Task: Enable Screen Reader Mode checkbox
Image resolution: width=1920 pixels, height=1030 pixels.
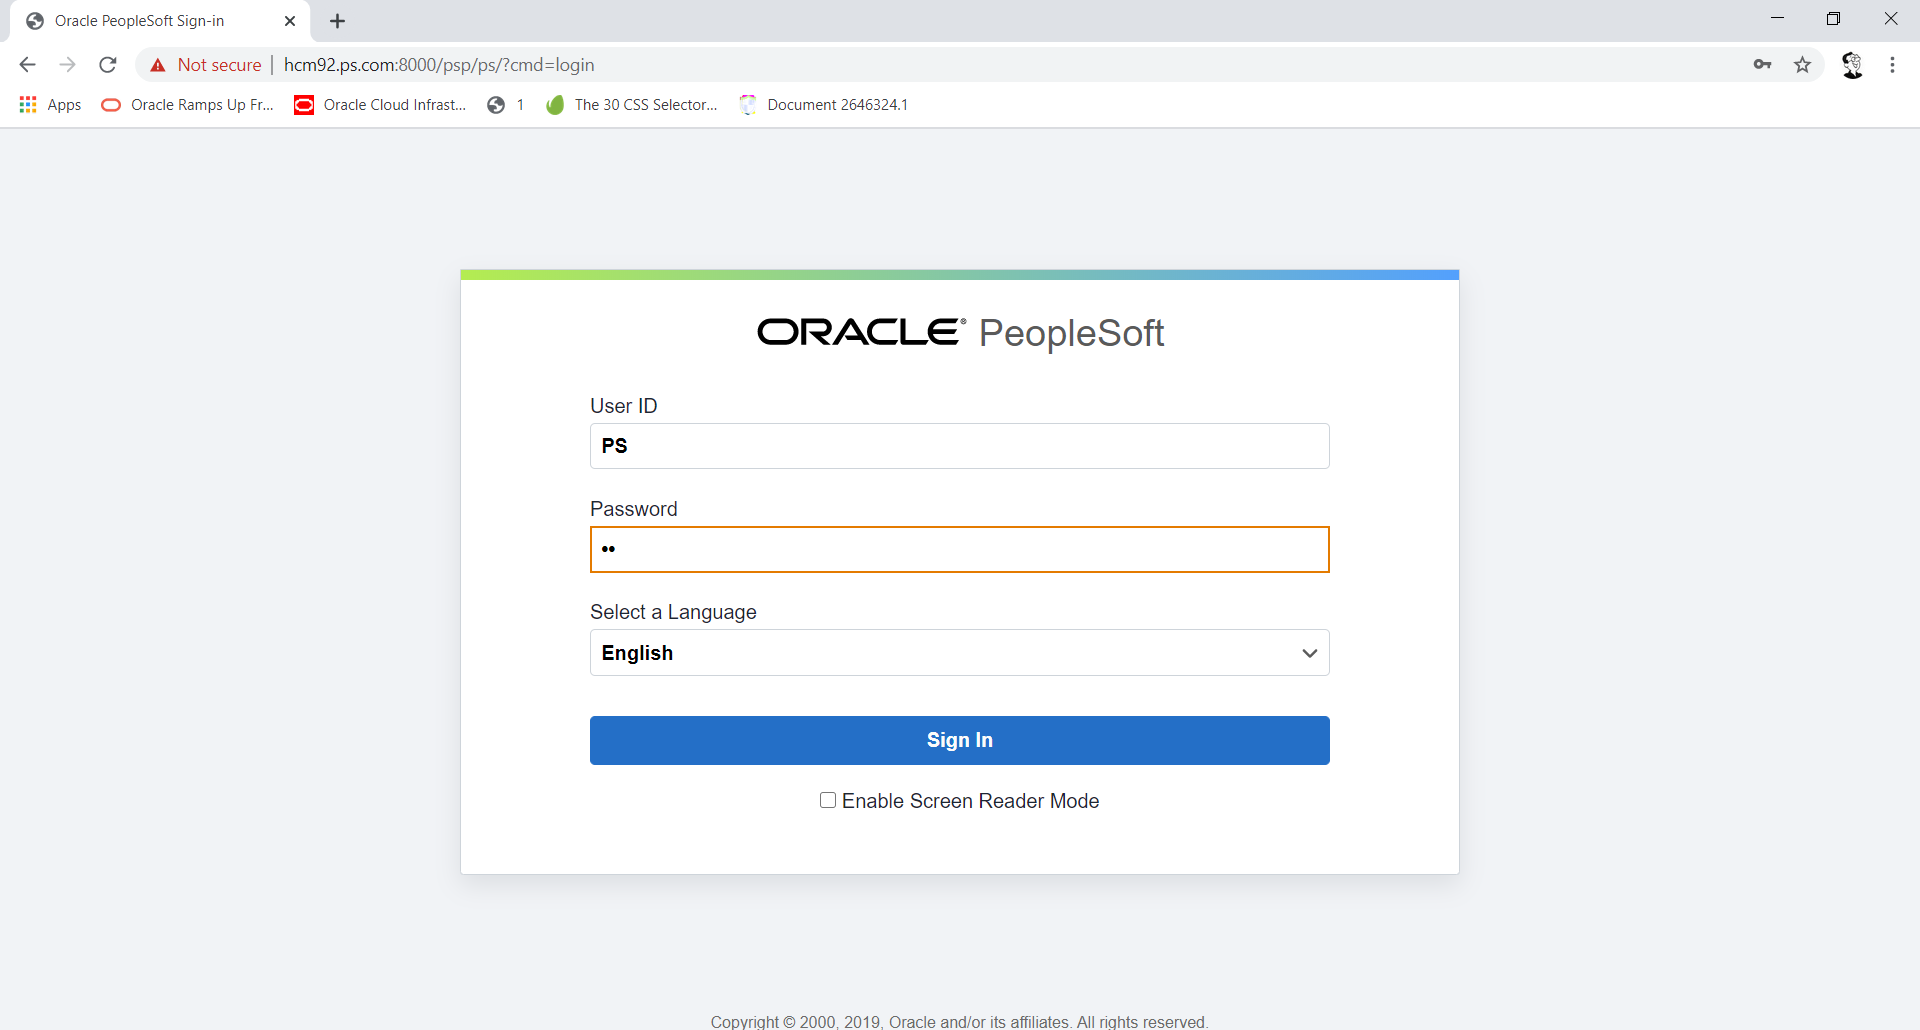Action: tap(828, 800)
